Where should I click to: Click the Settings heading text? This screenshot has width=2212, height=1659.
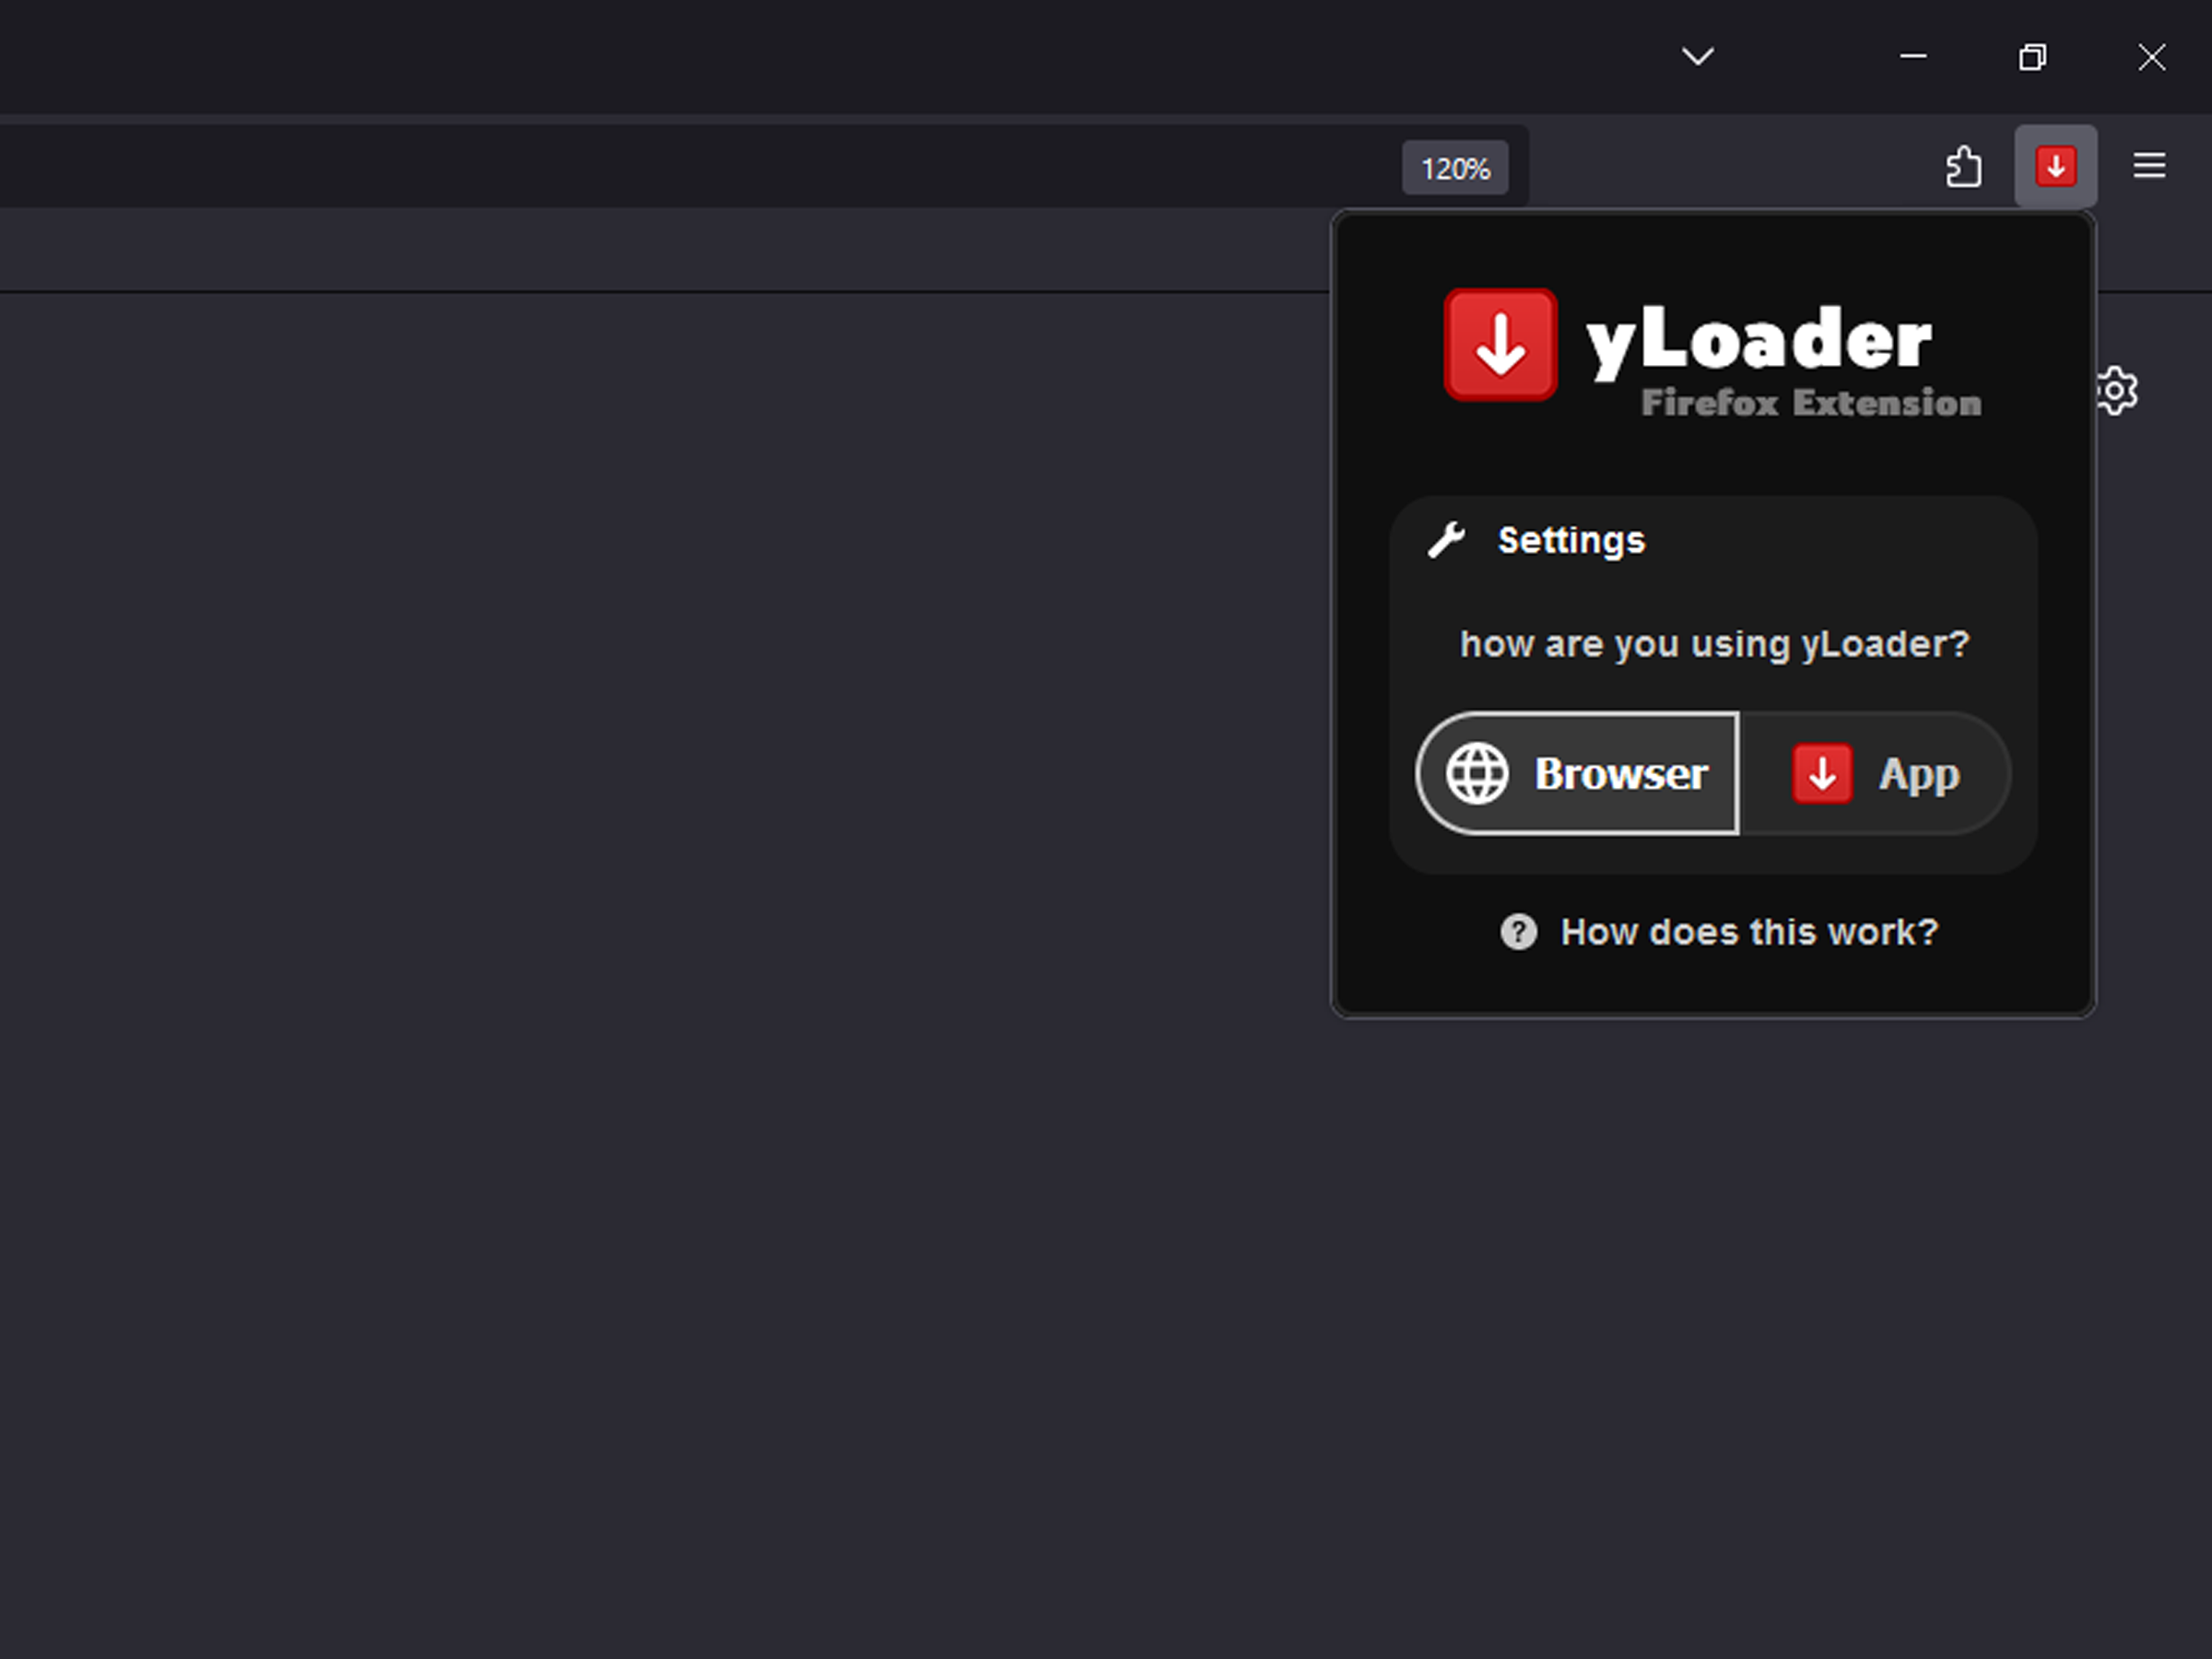click(x=1570, y=540)
